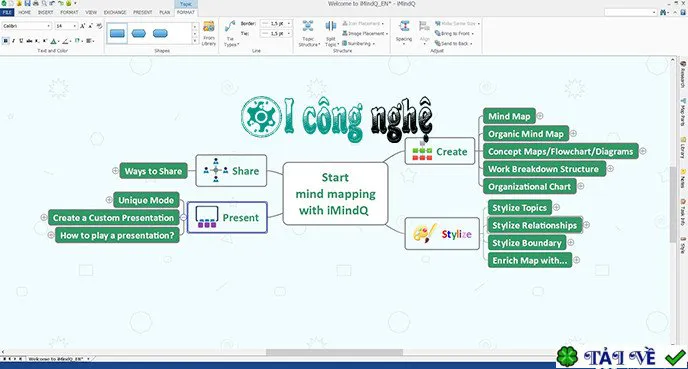Toggle Underline text formatting
Viewport: 688px width, 369px height.
[21, 41]
